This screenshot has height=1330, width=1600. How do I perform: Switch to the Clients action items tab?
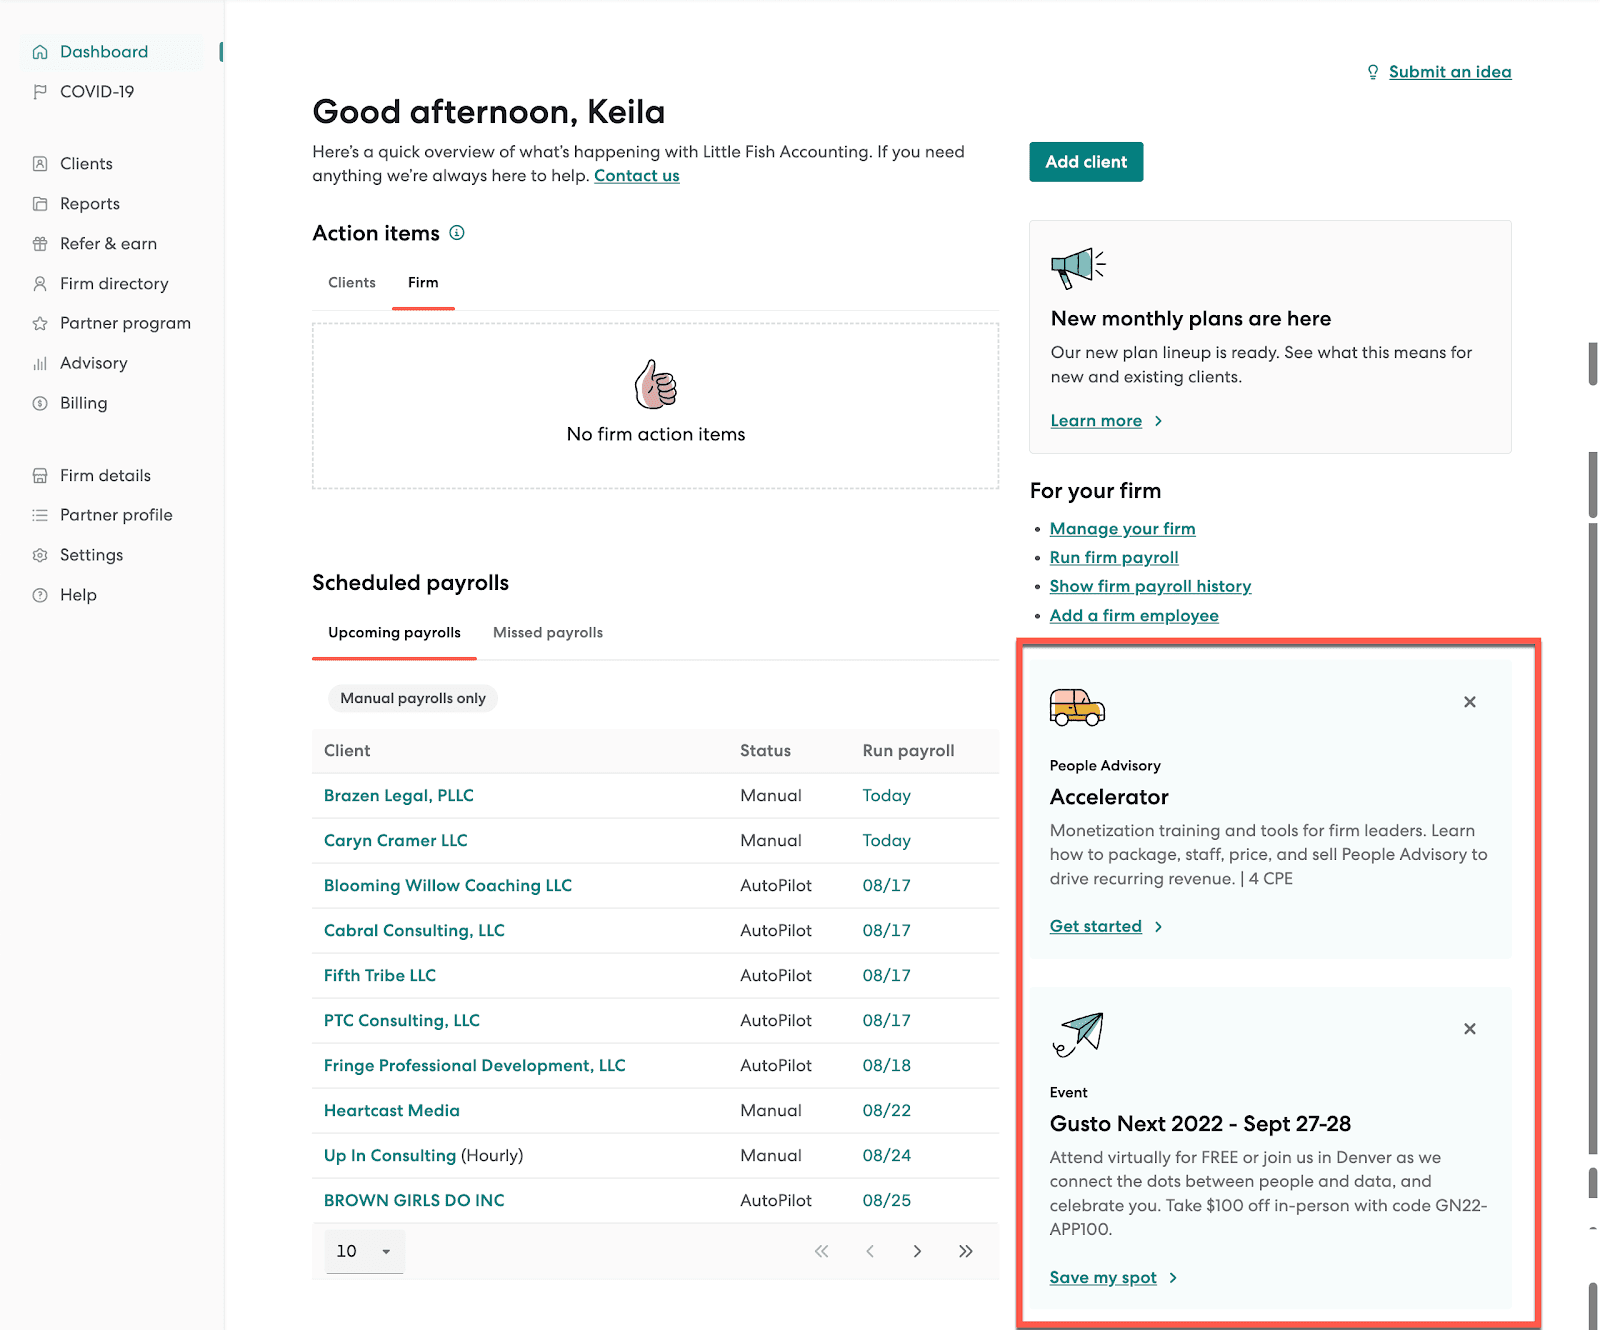click(352, 283)
